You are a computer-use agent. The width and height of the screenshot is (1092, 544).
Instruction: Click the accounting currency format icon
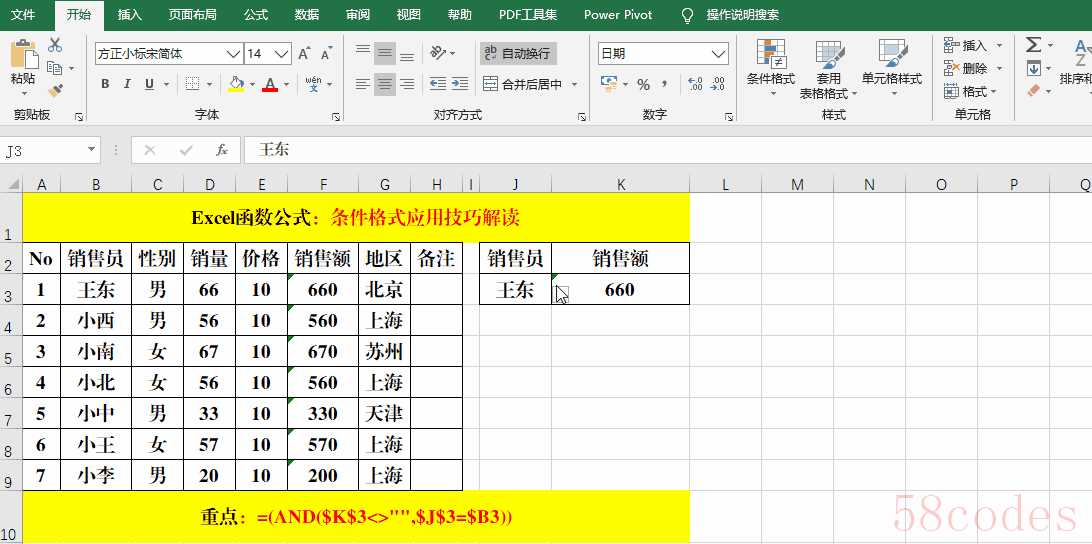pyautogui.click(x=609, y=84)
